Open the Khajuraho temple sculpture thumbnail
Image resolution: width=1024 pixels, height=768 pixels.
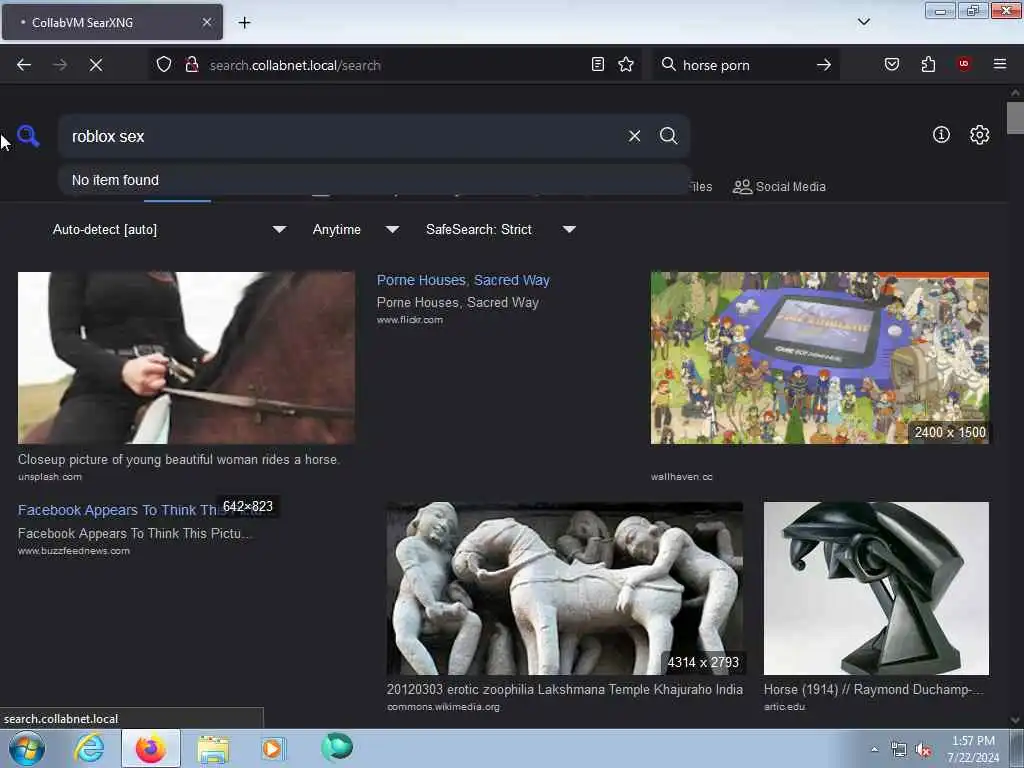coord(564,588)
